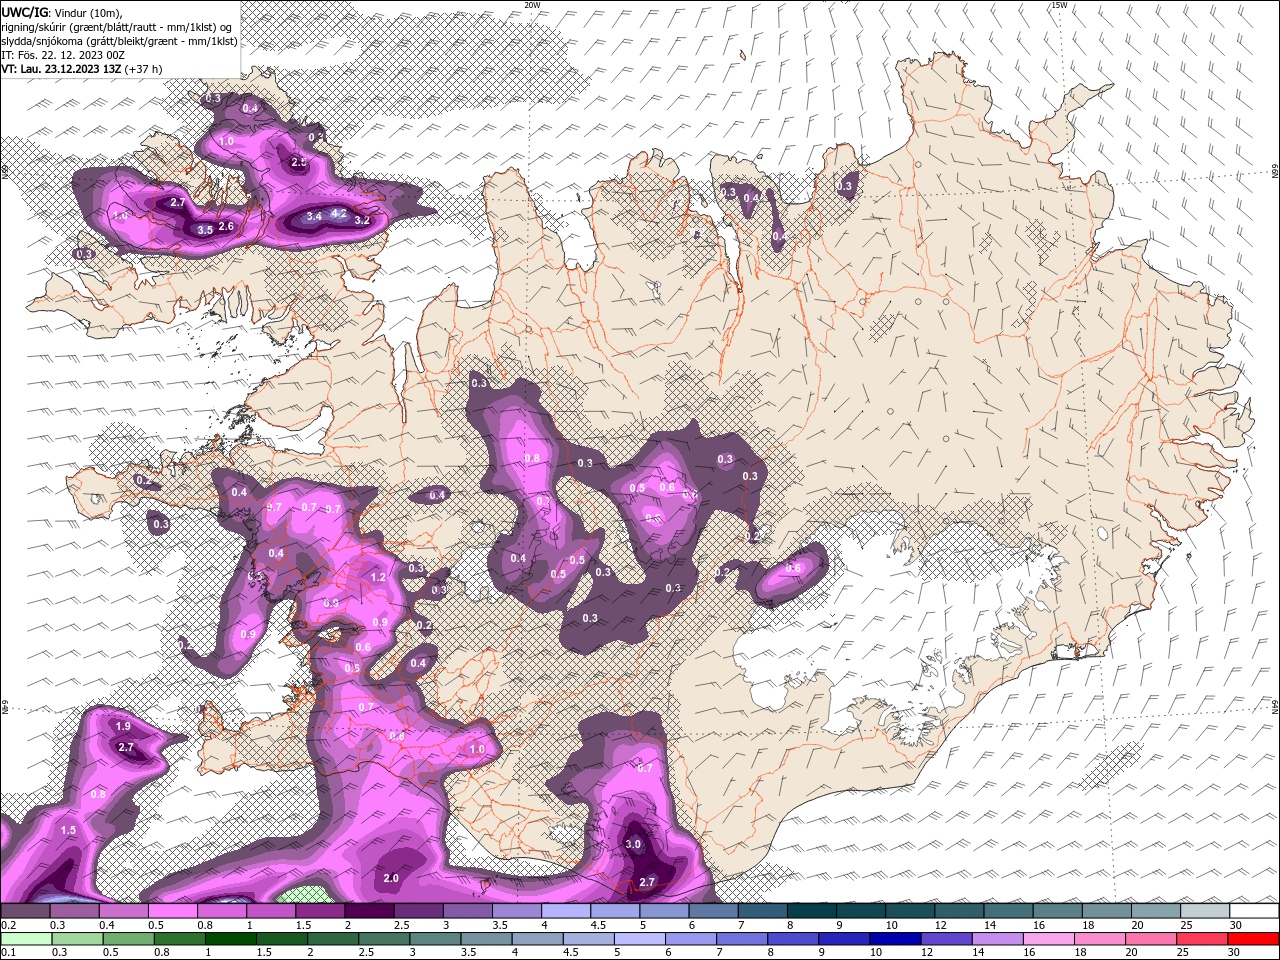Image resolution: width=1280 pixels, height=960 pixels.
Task: Click the '10' label in the lower legend row
Action: click(875, 952)
